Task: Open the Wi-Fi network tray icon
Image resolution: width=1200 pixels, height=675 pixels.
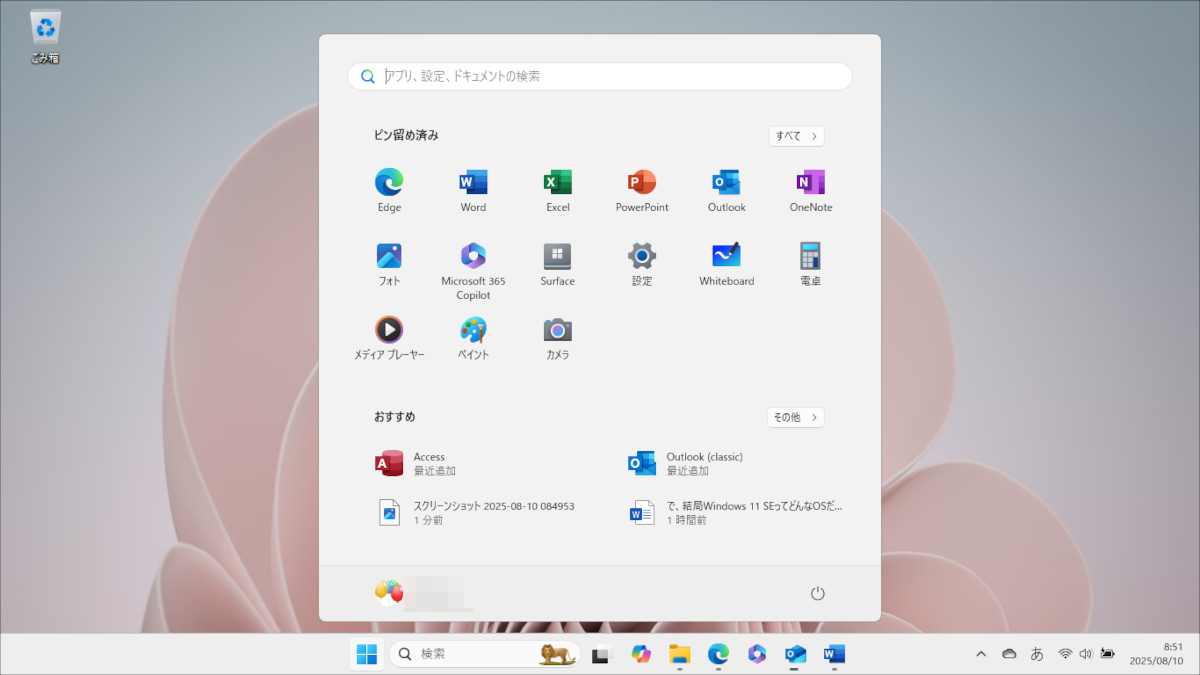Action: coord(1066,654)
